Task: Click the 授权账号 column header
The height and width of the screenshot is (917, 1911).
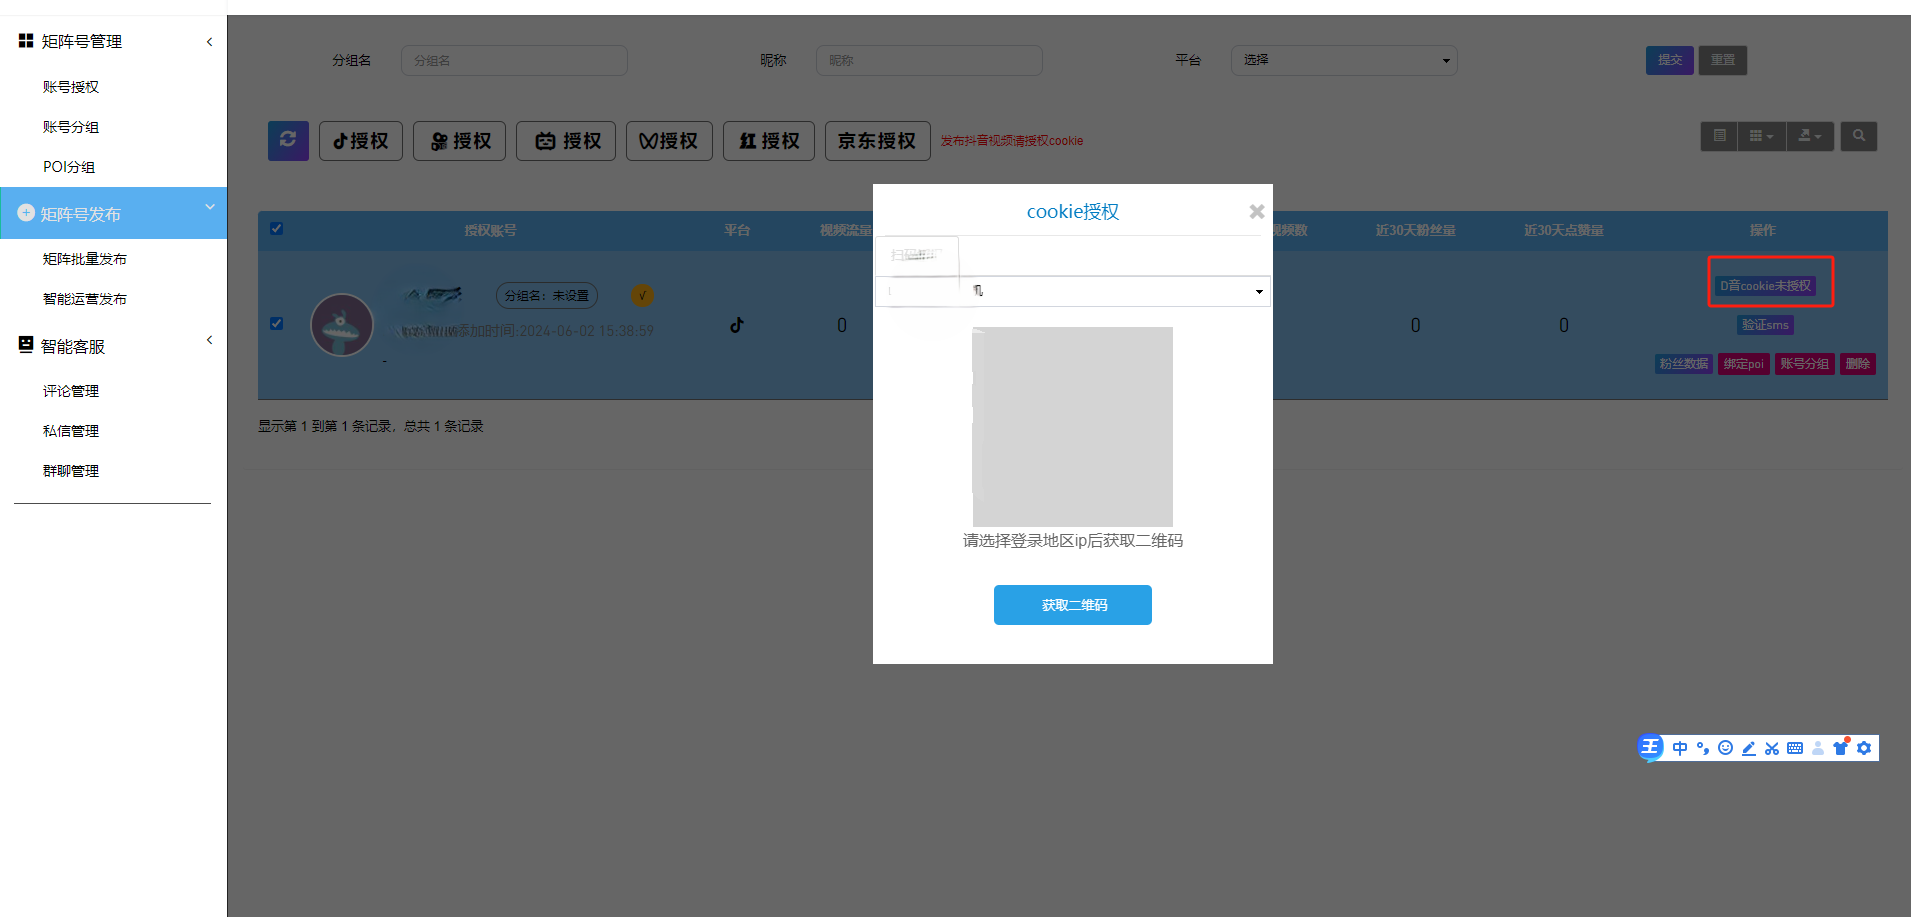Action: coord(490,230)
